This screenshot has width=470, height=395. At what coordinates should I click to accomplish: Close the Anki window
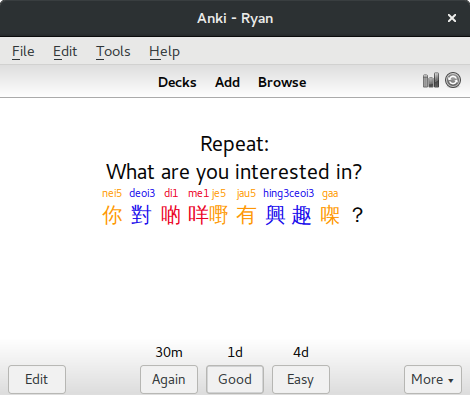pyautogui.click(x=452, y=18)
